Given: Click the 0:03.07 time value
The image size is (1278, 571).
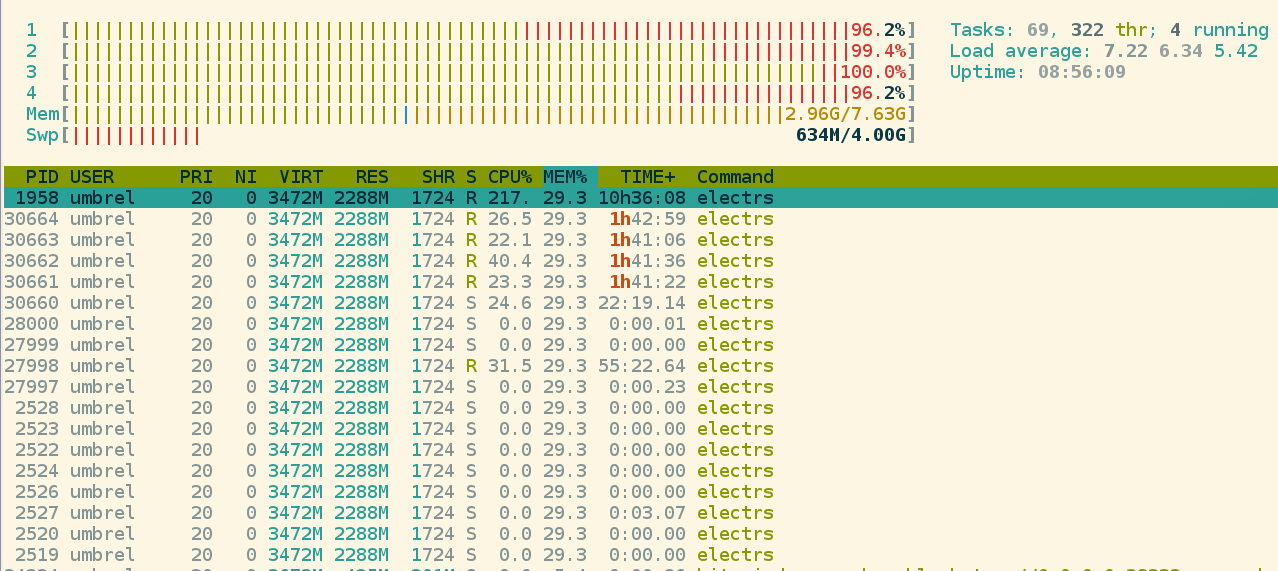Looking at the screenshot, I should (647, 513).
